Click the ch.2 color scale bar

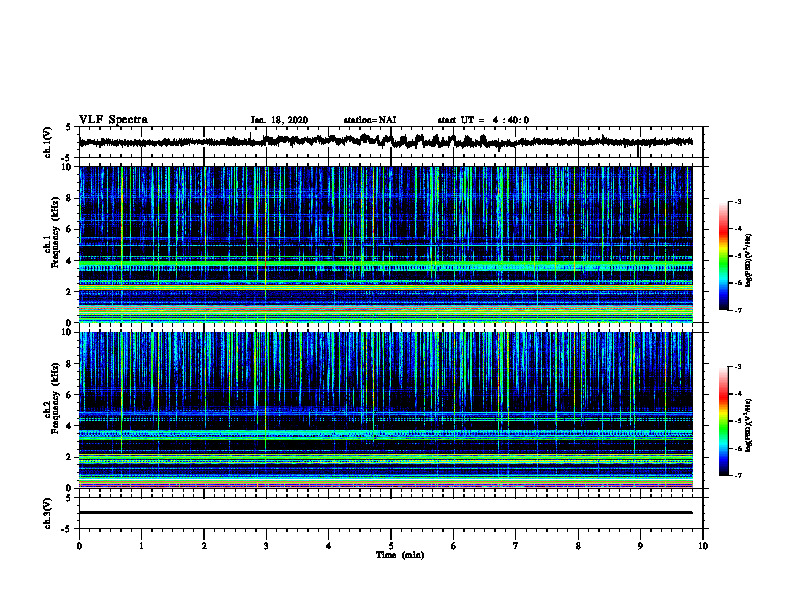(724, 421)
